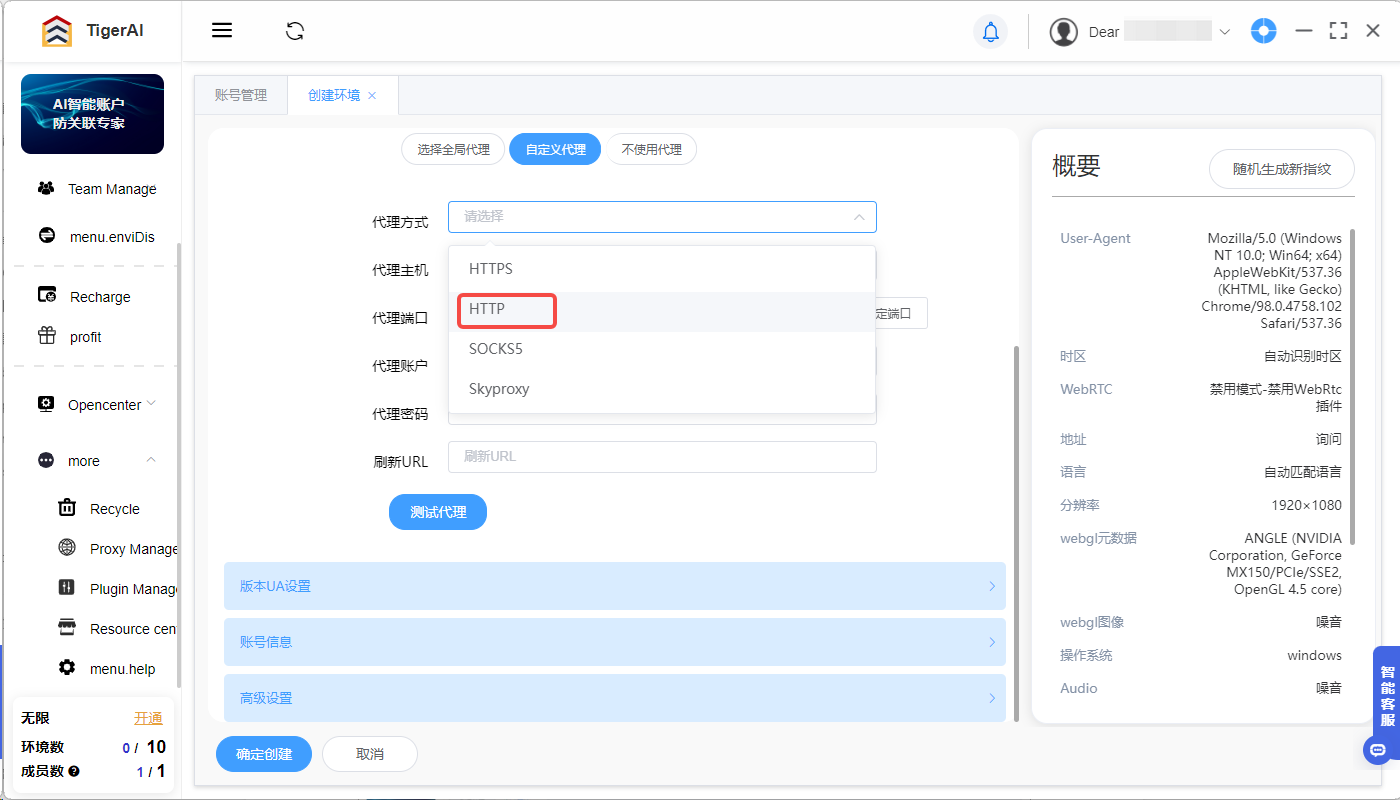Click the 取消 button
The image size is (1400, 800).
[370, 754]
